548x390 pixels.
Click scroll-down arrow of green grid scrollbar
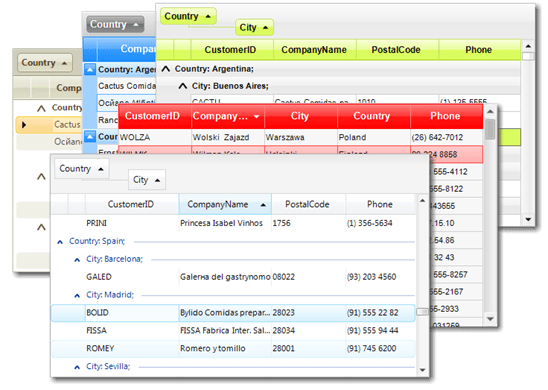coord(528,219)
